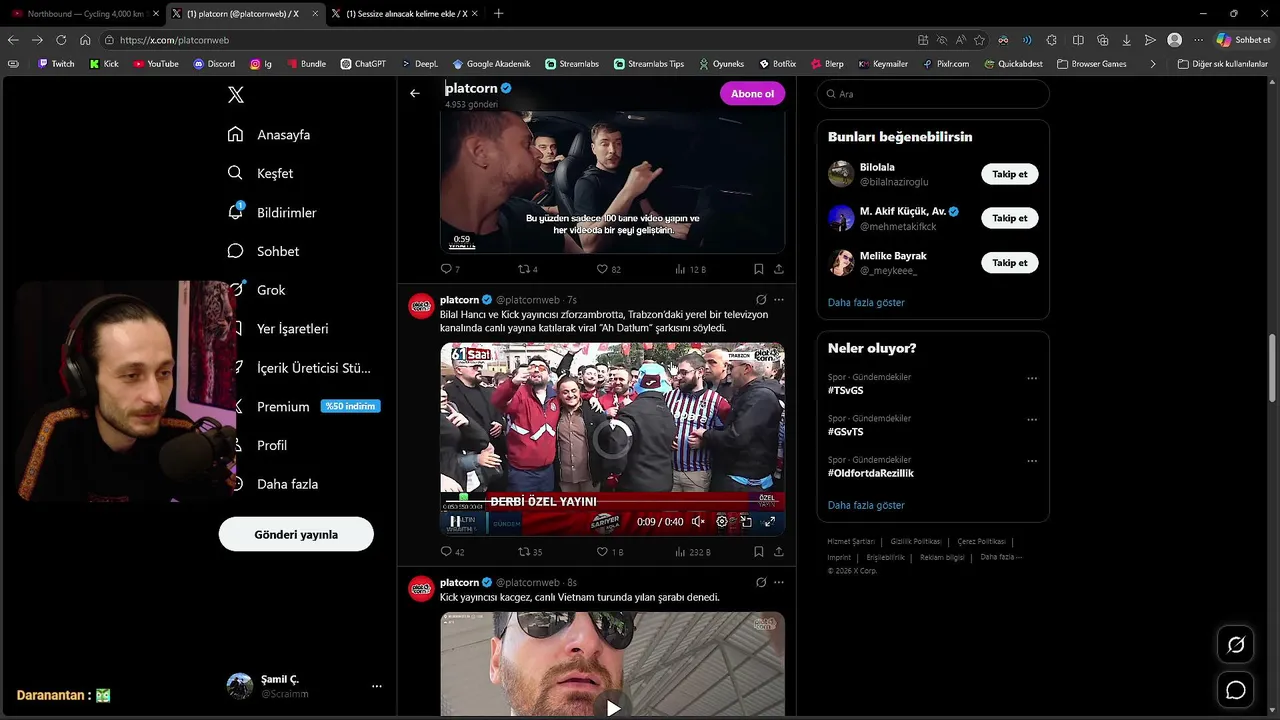Open Anasayfa in the X sidebar
The width and height of the screenshot is (1280, 720).
tap(269, 134)
